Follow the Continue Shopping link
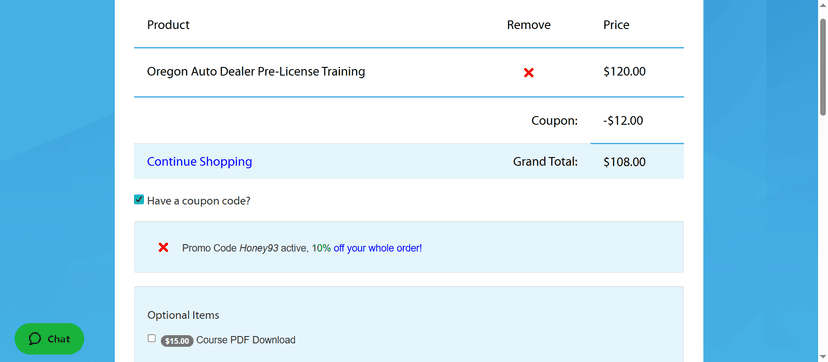Image resolution: width=828 pixels, height=362 pixels. pos(200,161)
